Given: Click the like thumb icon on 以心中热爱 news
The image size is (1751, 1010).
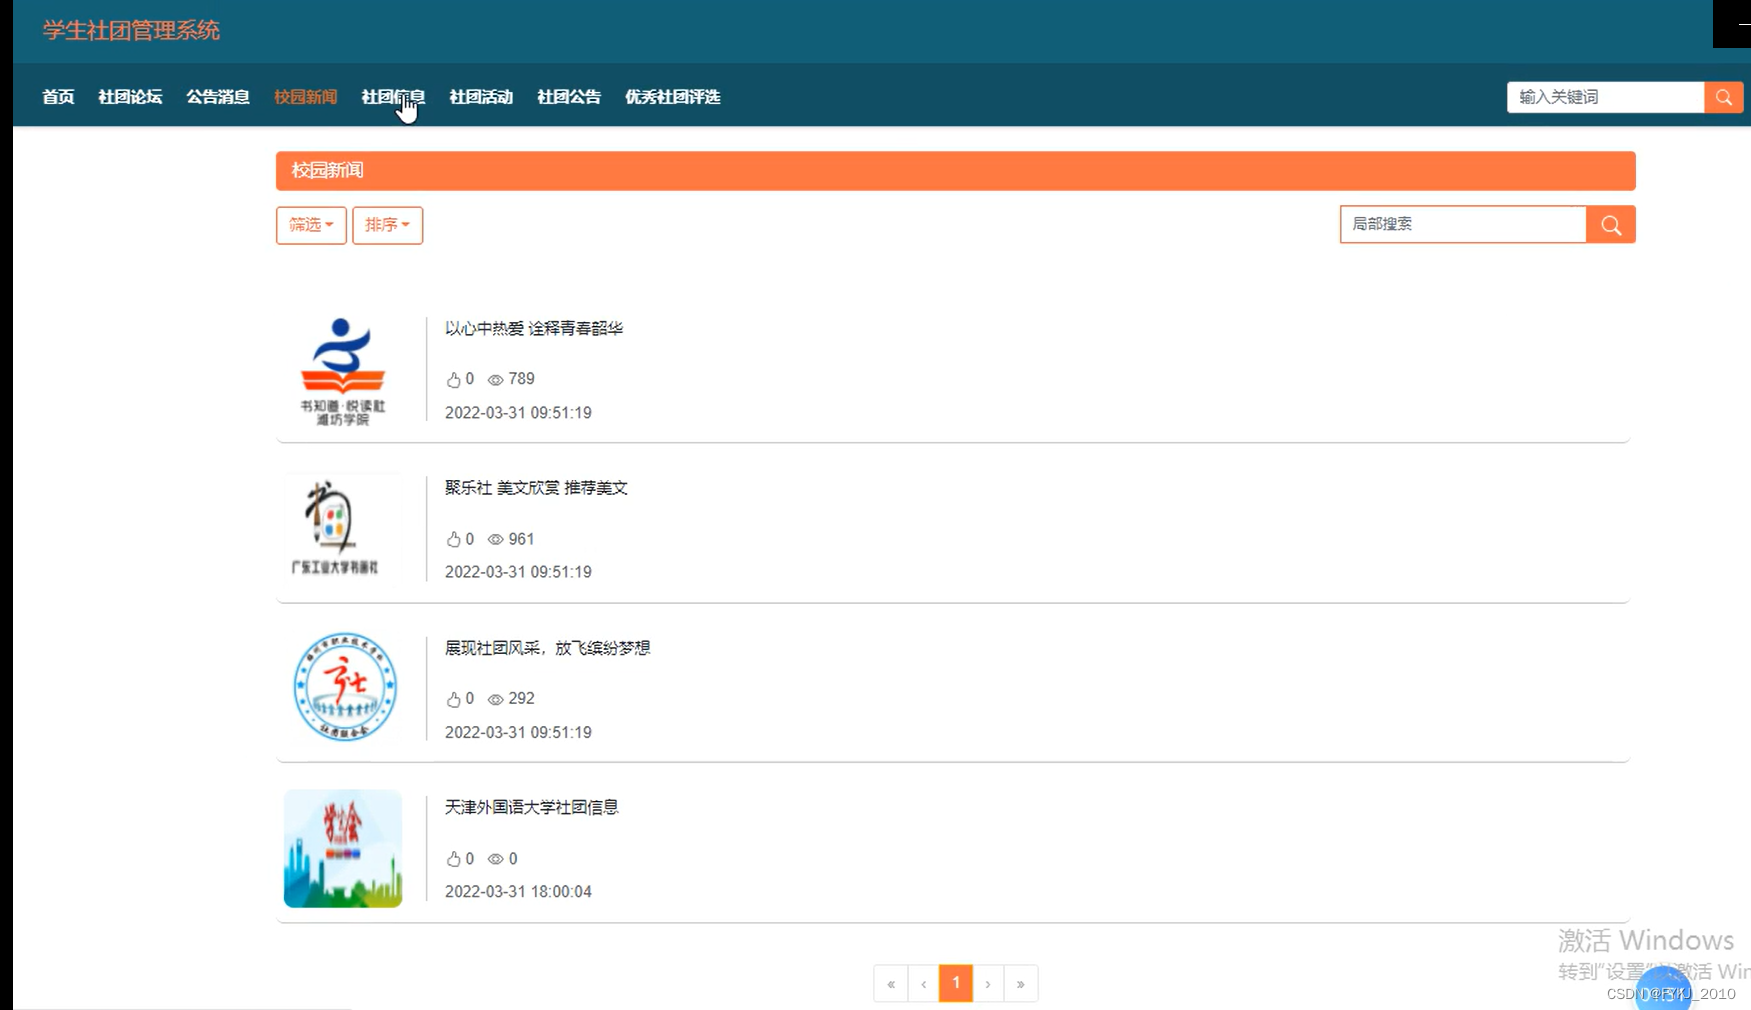Looking at the screenshot, I should [453, 379].
